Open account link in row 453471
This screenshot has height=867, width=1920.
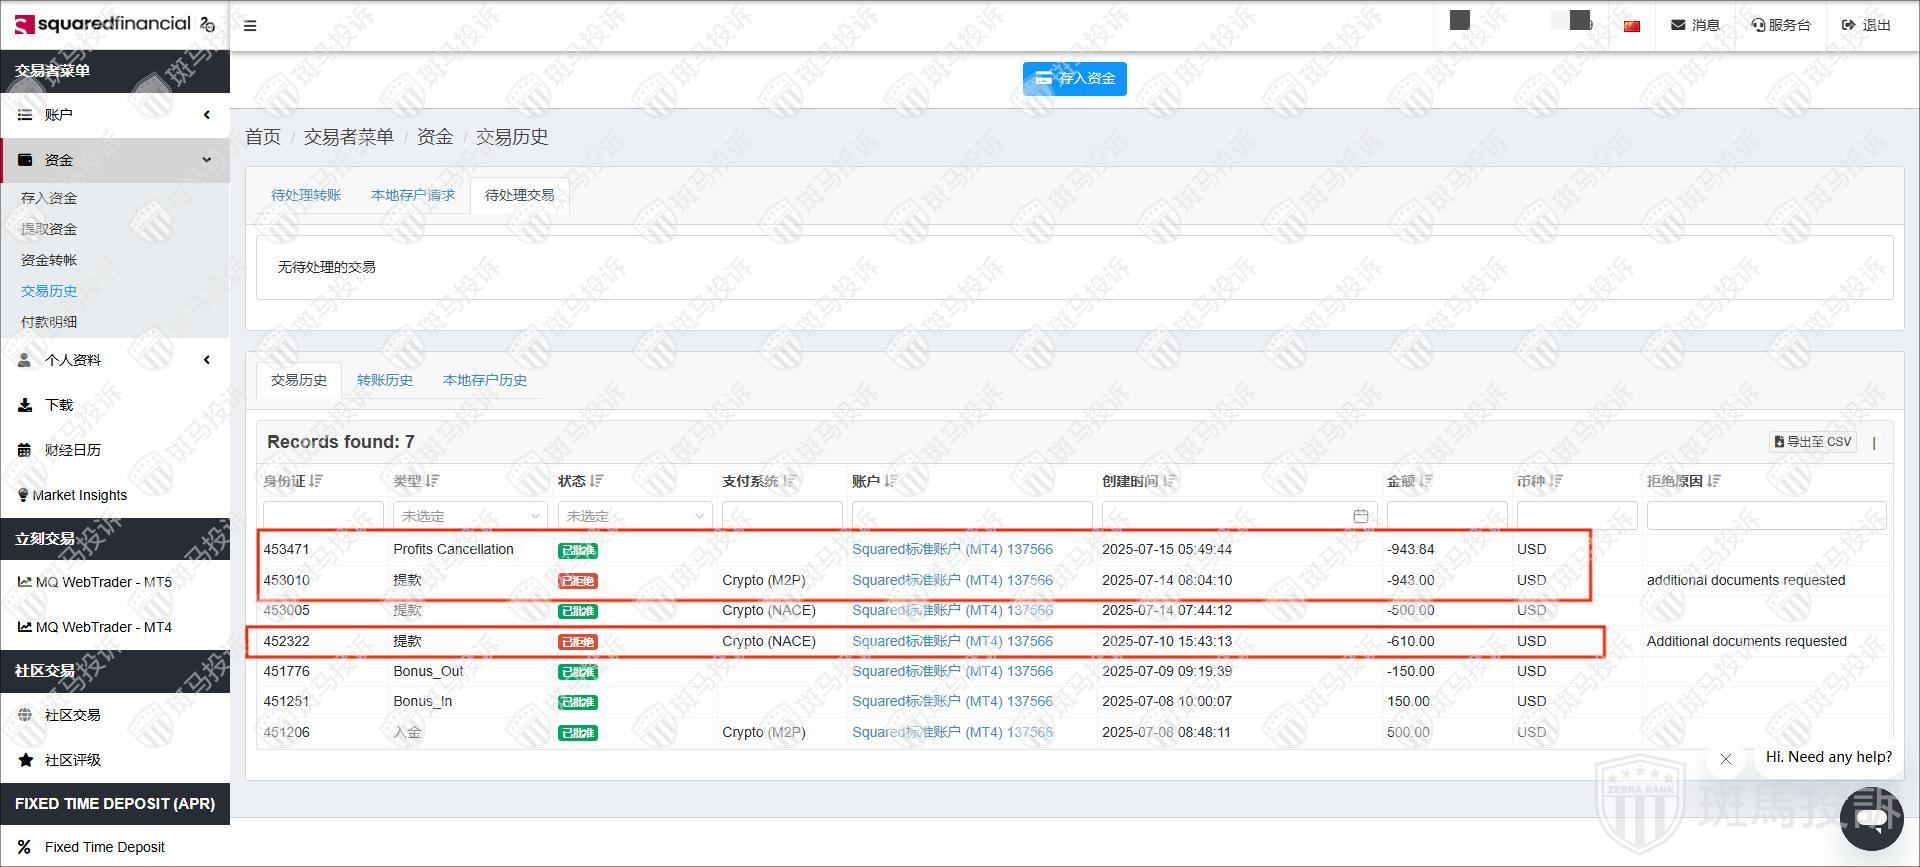(x=952, y=549)
